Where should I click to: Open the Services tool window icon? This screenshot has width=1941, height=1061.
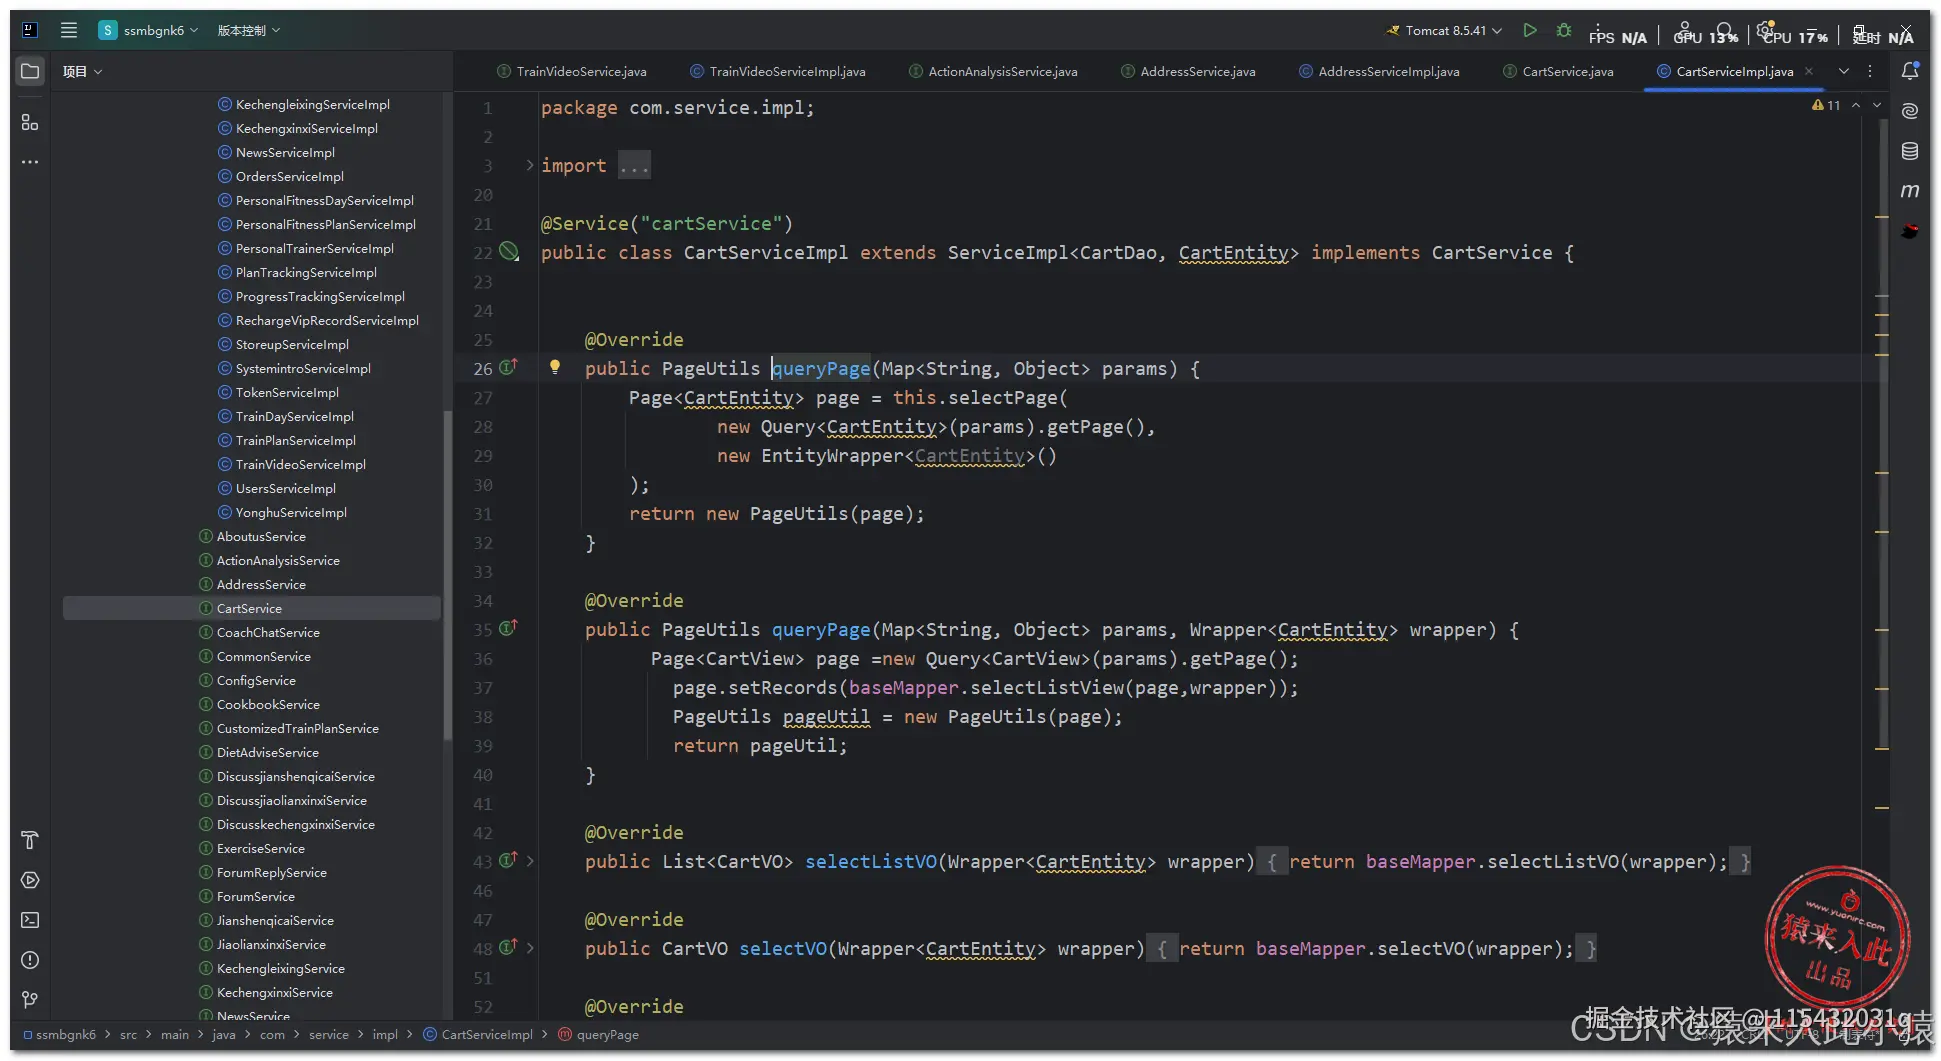30,880
